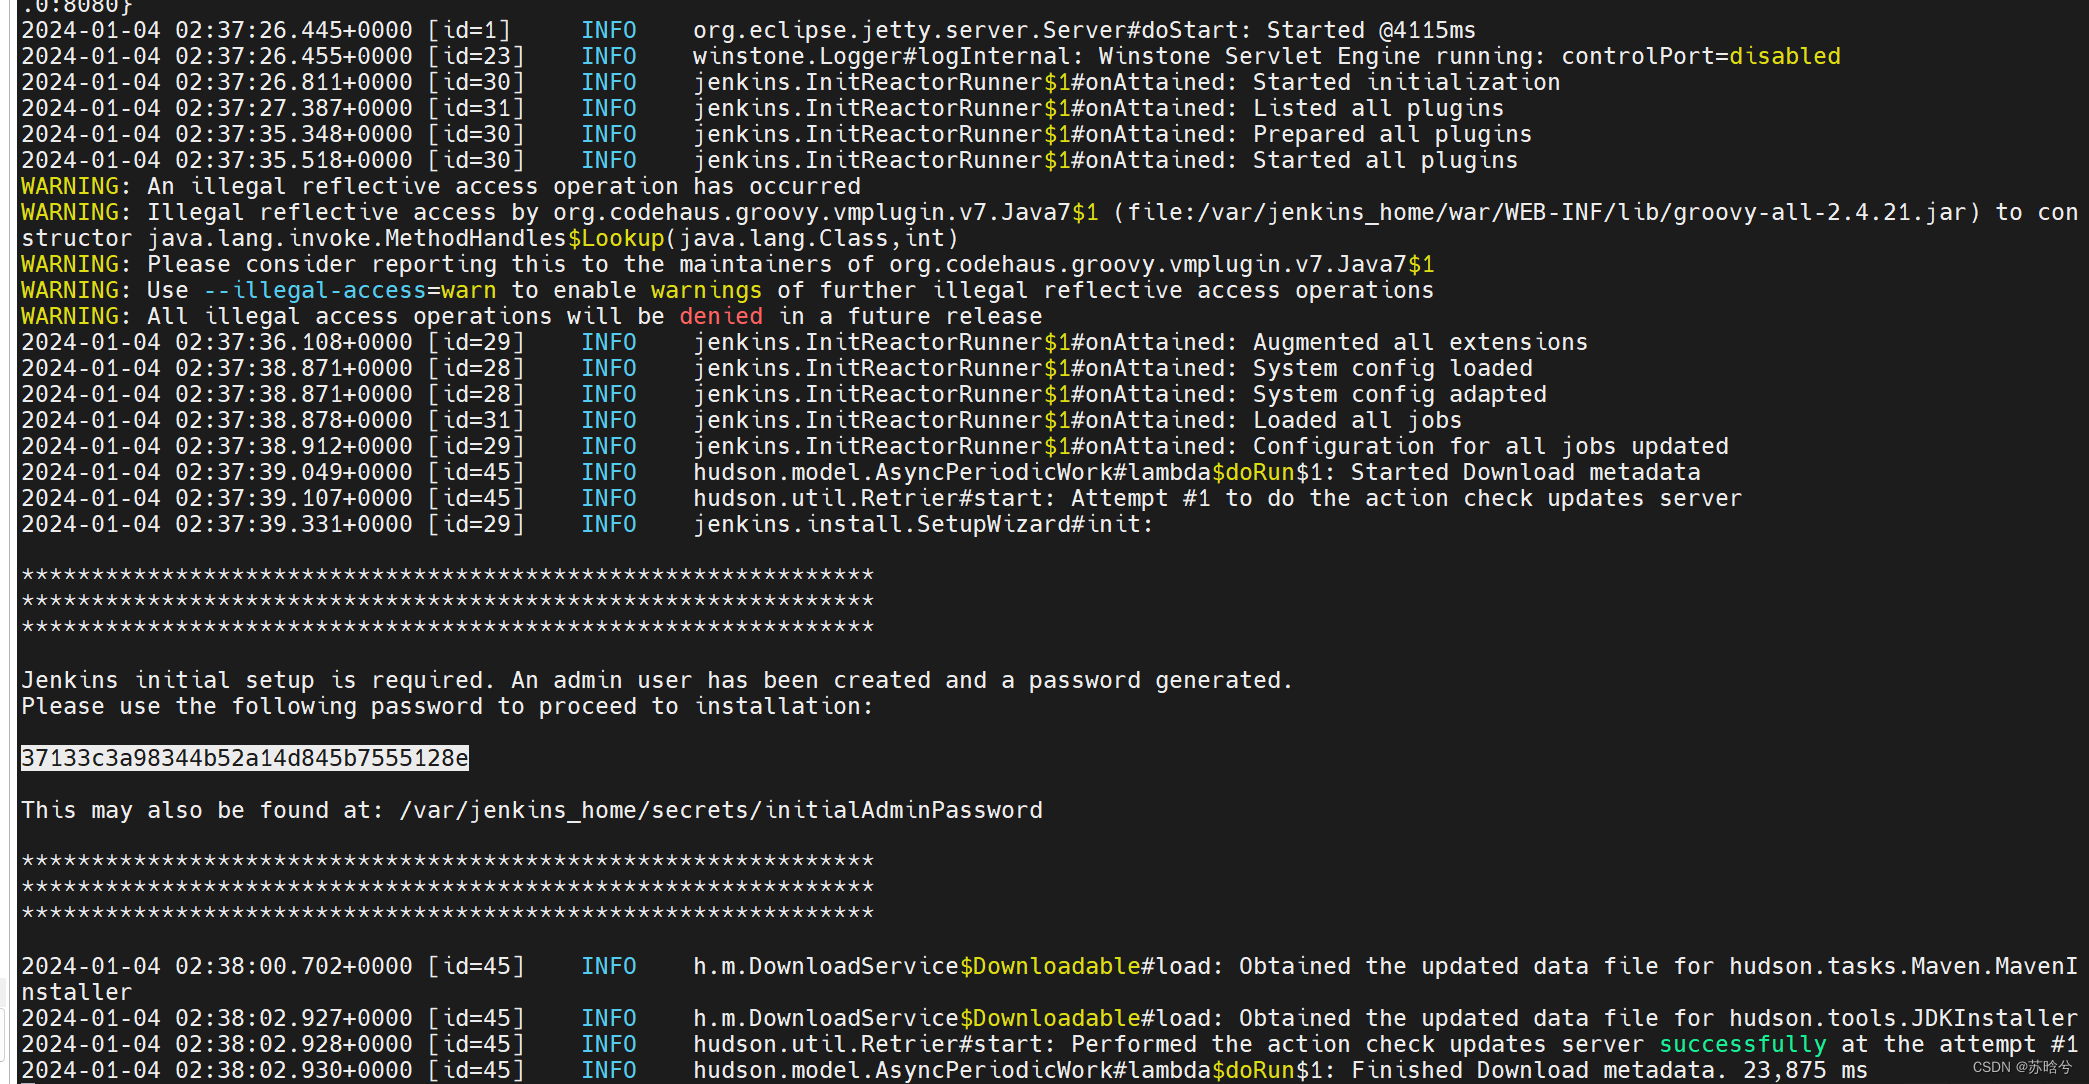Click the 'Augmented all extensions' log message
This screenshot has width=2089, height=1084.
coord(1420,342)
